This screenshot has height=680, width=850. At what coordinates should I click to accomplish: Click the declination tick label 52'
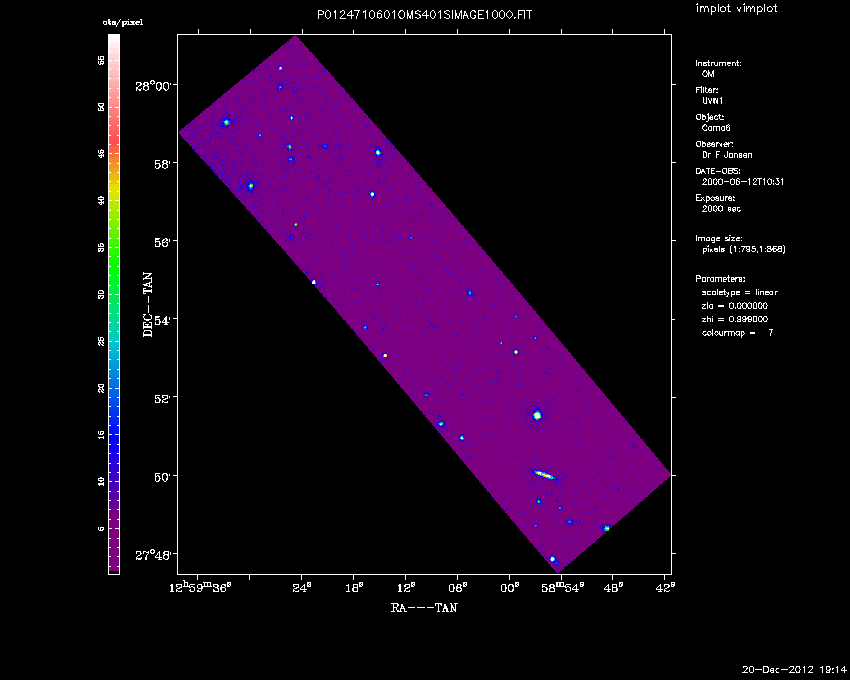click(x=162, y=398)
